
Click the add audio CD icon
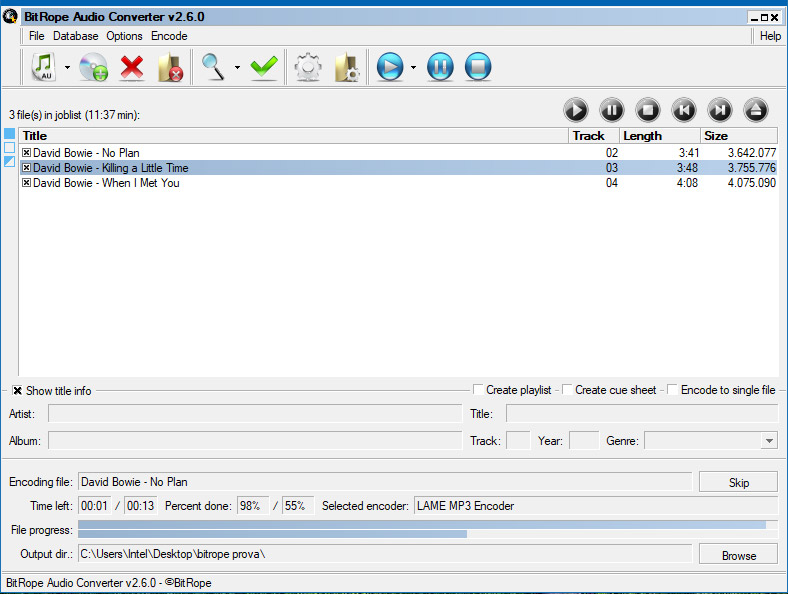(93, 67)
